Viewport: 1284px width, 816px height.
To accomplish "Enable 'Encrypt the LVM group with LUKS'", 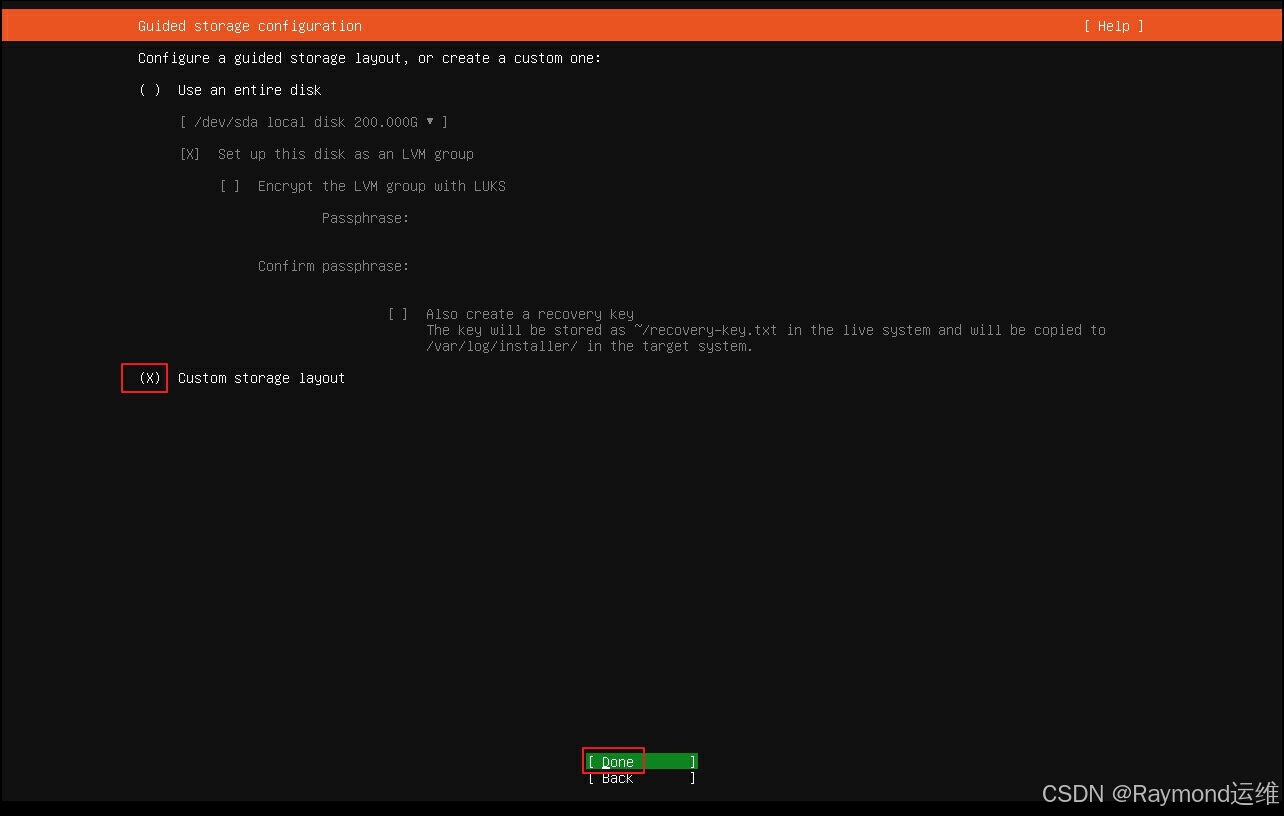I will coord(230,186).
